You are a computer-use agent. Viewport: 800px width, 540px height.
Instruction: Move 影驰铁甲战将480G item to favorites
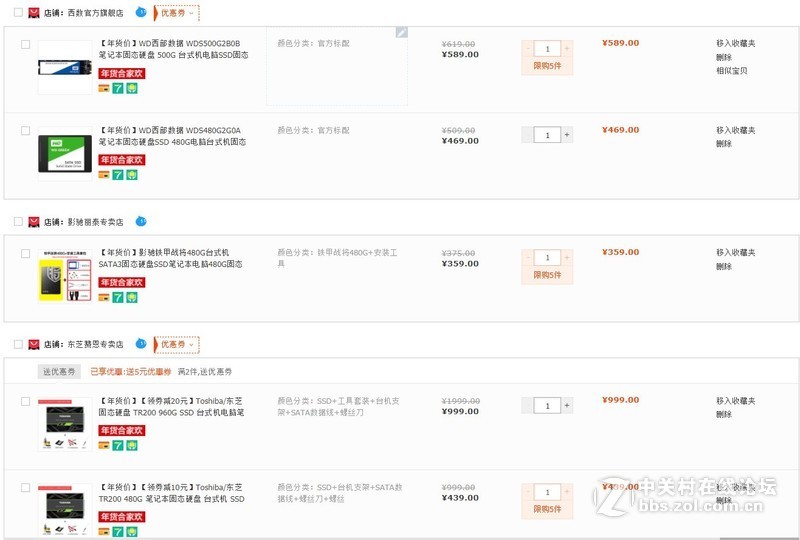click(x=736, y=253)
